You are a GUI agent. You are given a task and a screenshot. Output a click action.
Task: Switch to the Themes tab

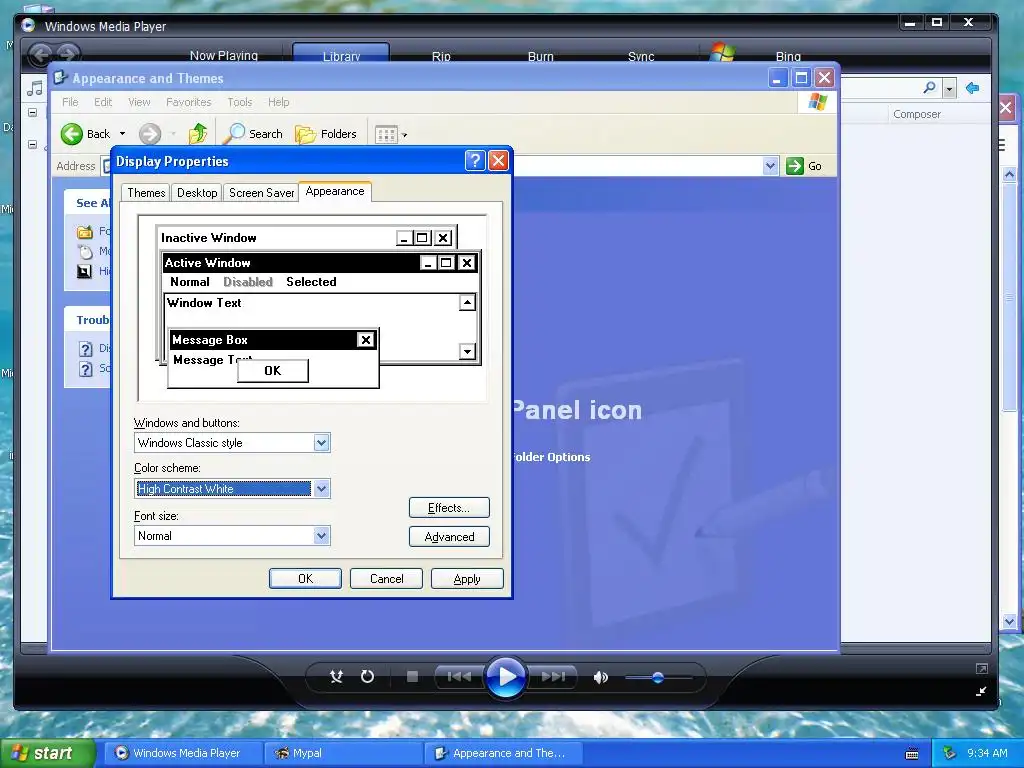[146, 193]
